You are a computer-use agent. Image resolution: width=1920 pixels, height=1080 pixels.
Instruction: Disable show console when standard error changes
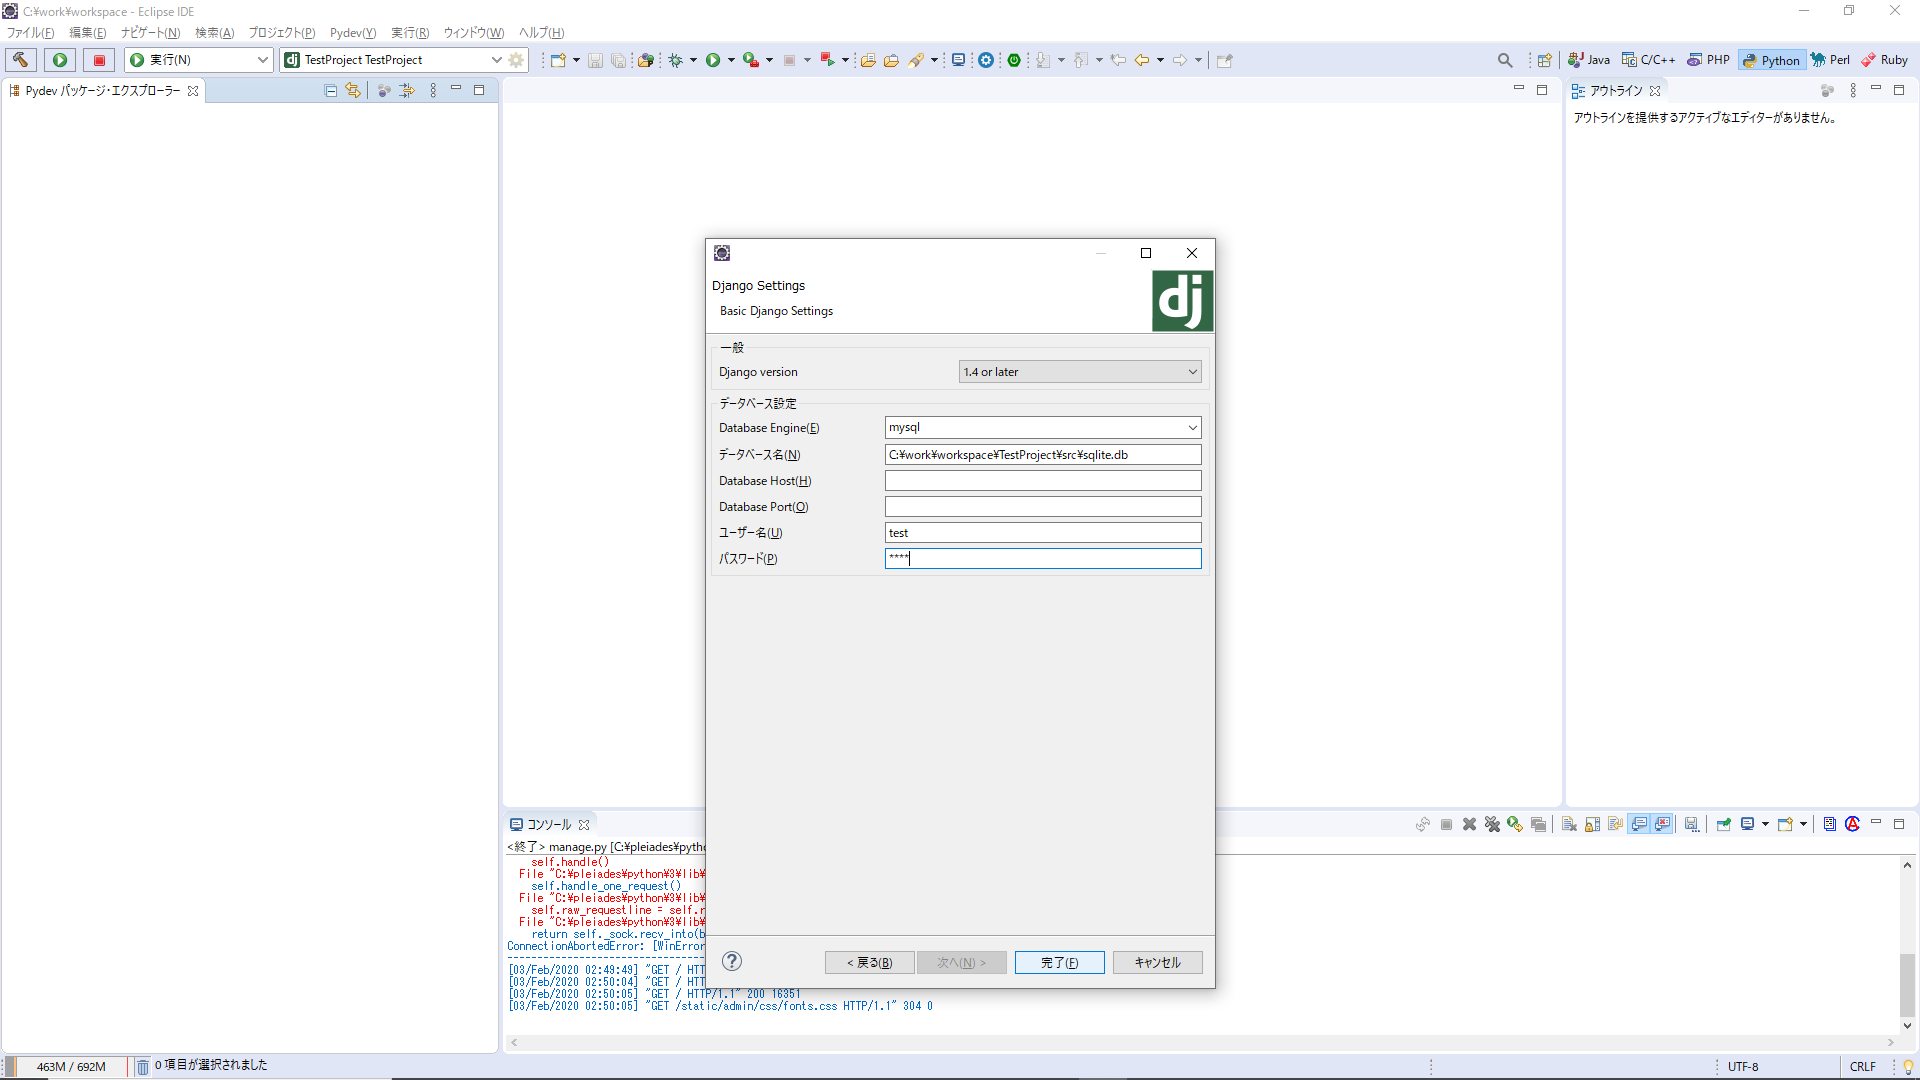pyautogui.click(x=1662, y=824)
